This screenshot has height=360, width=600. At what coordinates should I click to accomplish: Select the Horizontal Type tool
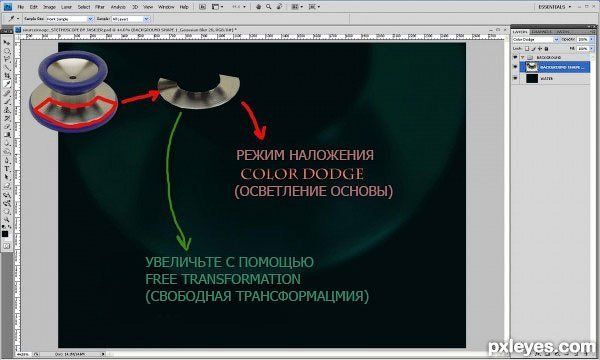7,169
